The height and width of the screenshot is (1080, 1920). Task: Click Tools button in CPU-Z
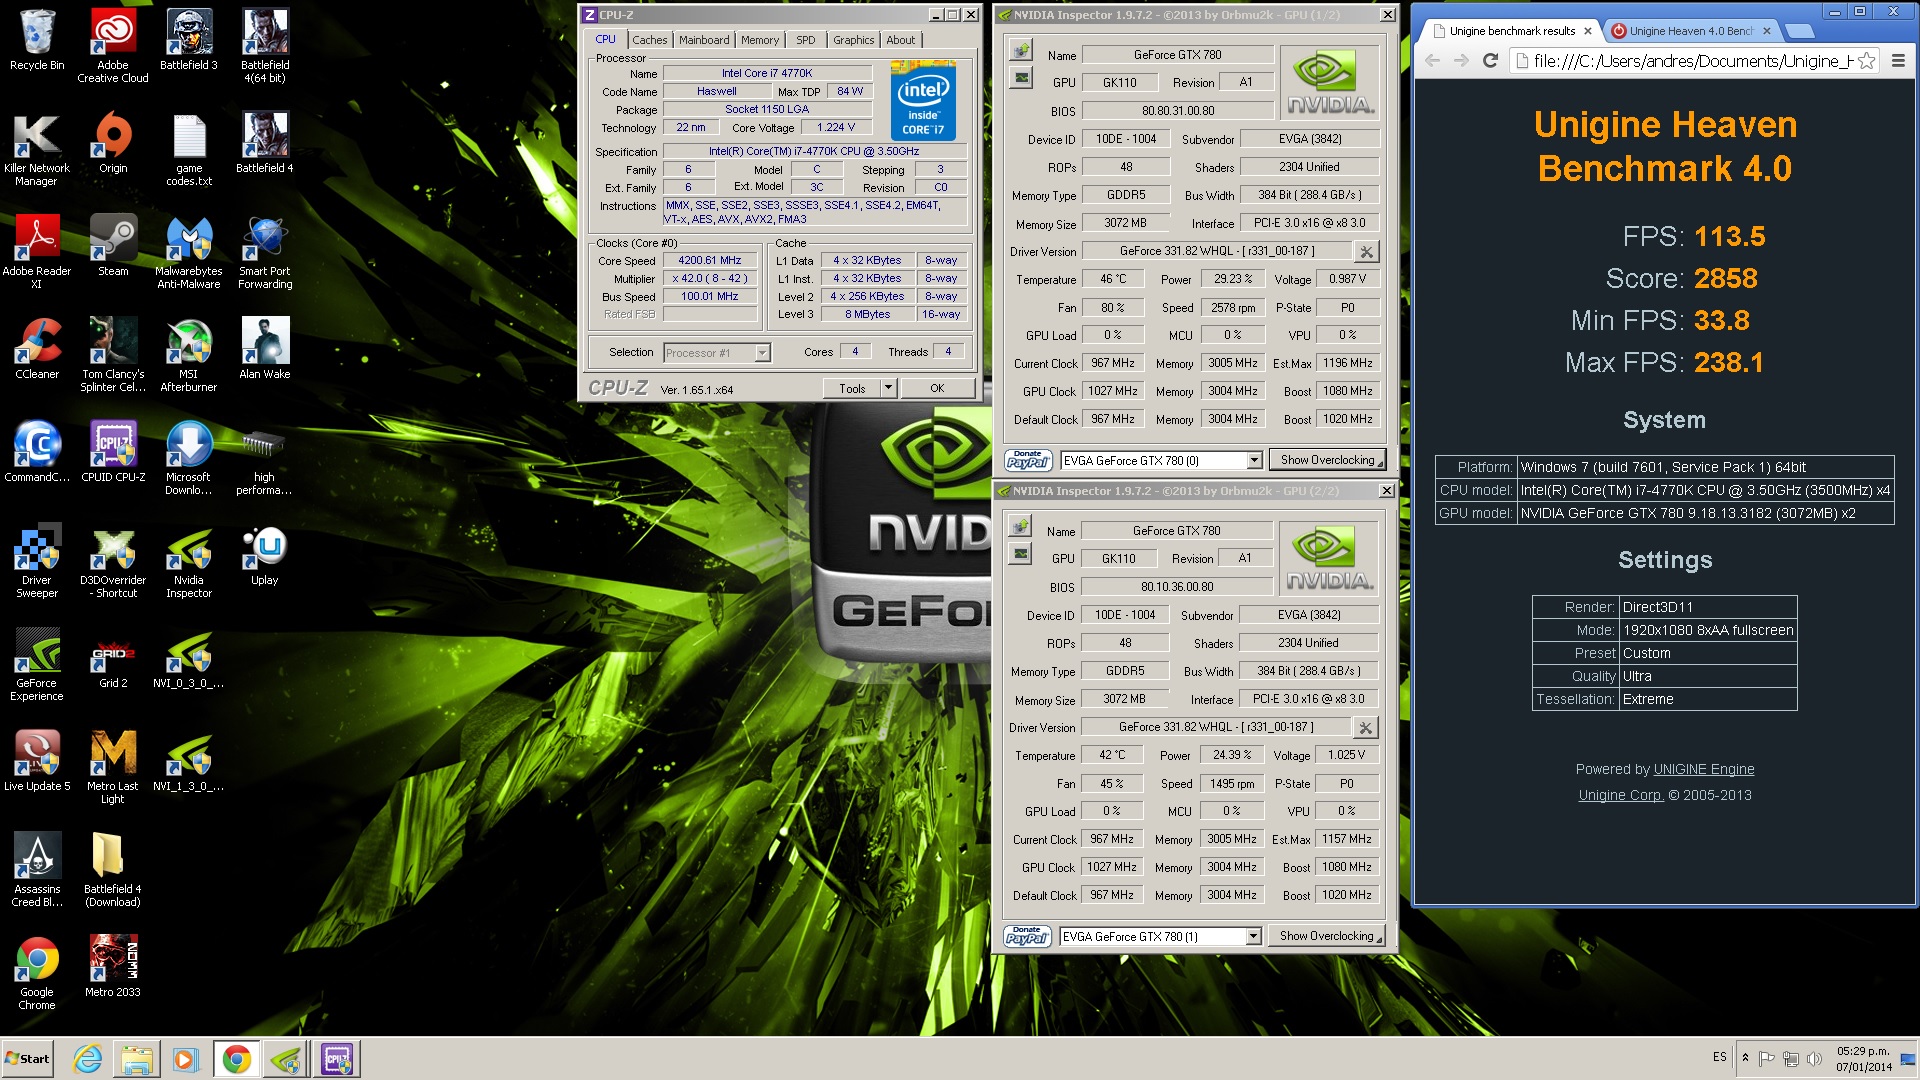pos(852,388)
